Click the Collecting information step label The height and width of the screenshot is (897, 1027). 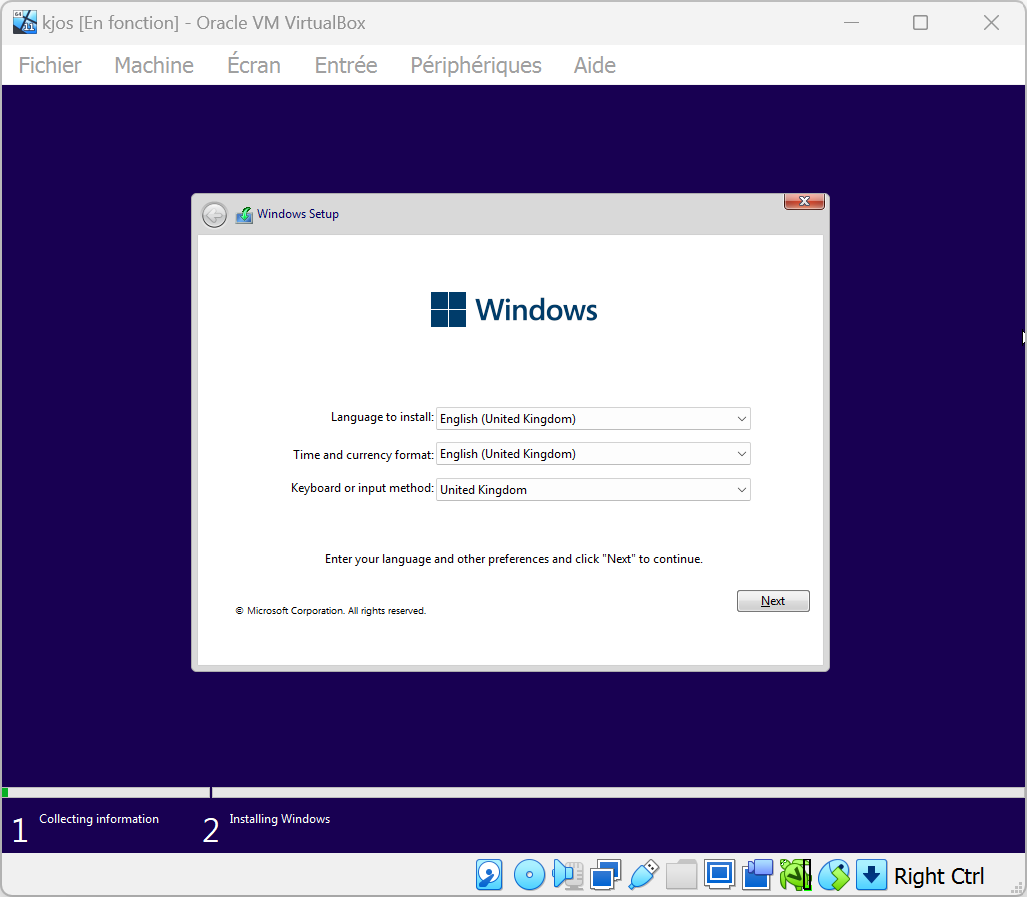(x=99, y=818)
